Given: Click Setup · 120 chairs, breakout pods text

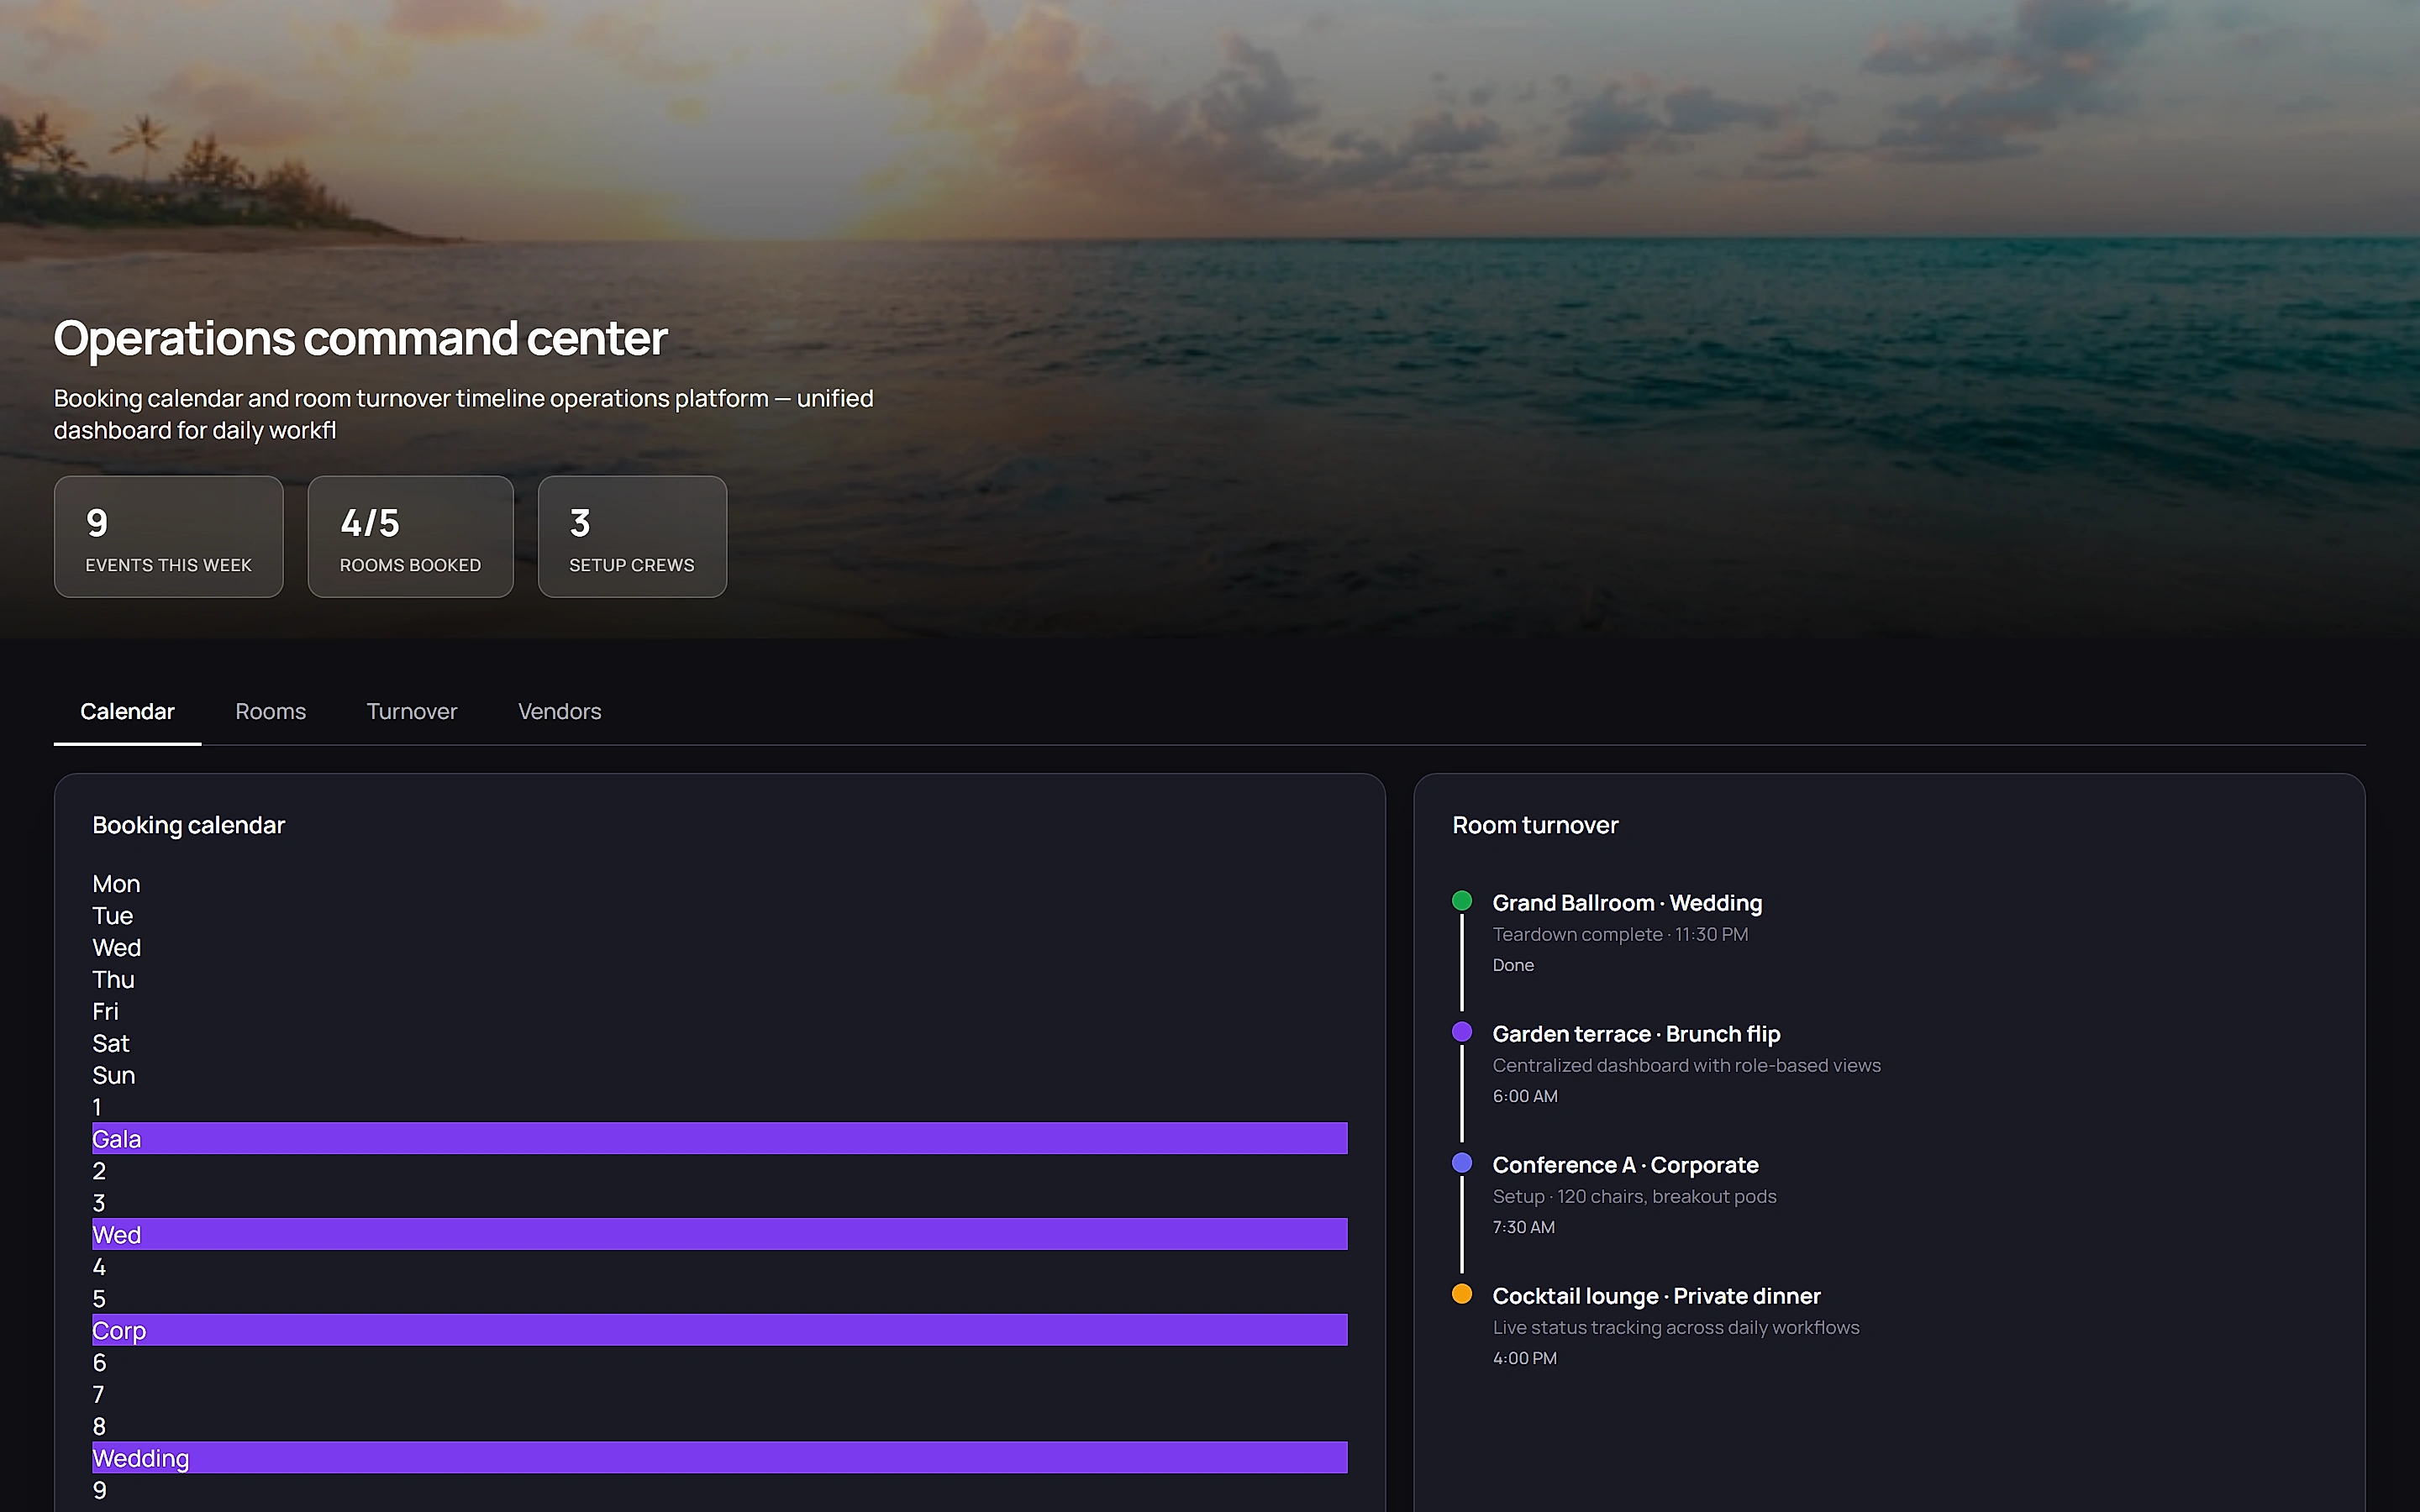Looking at the screenshot, I should pos(1634,1196).
